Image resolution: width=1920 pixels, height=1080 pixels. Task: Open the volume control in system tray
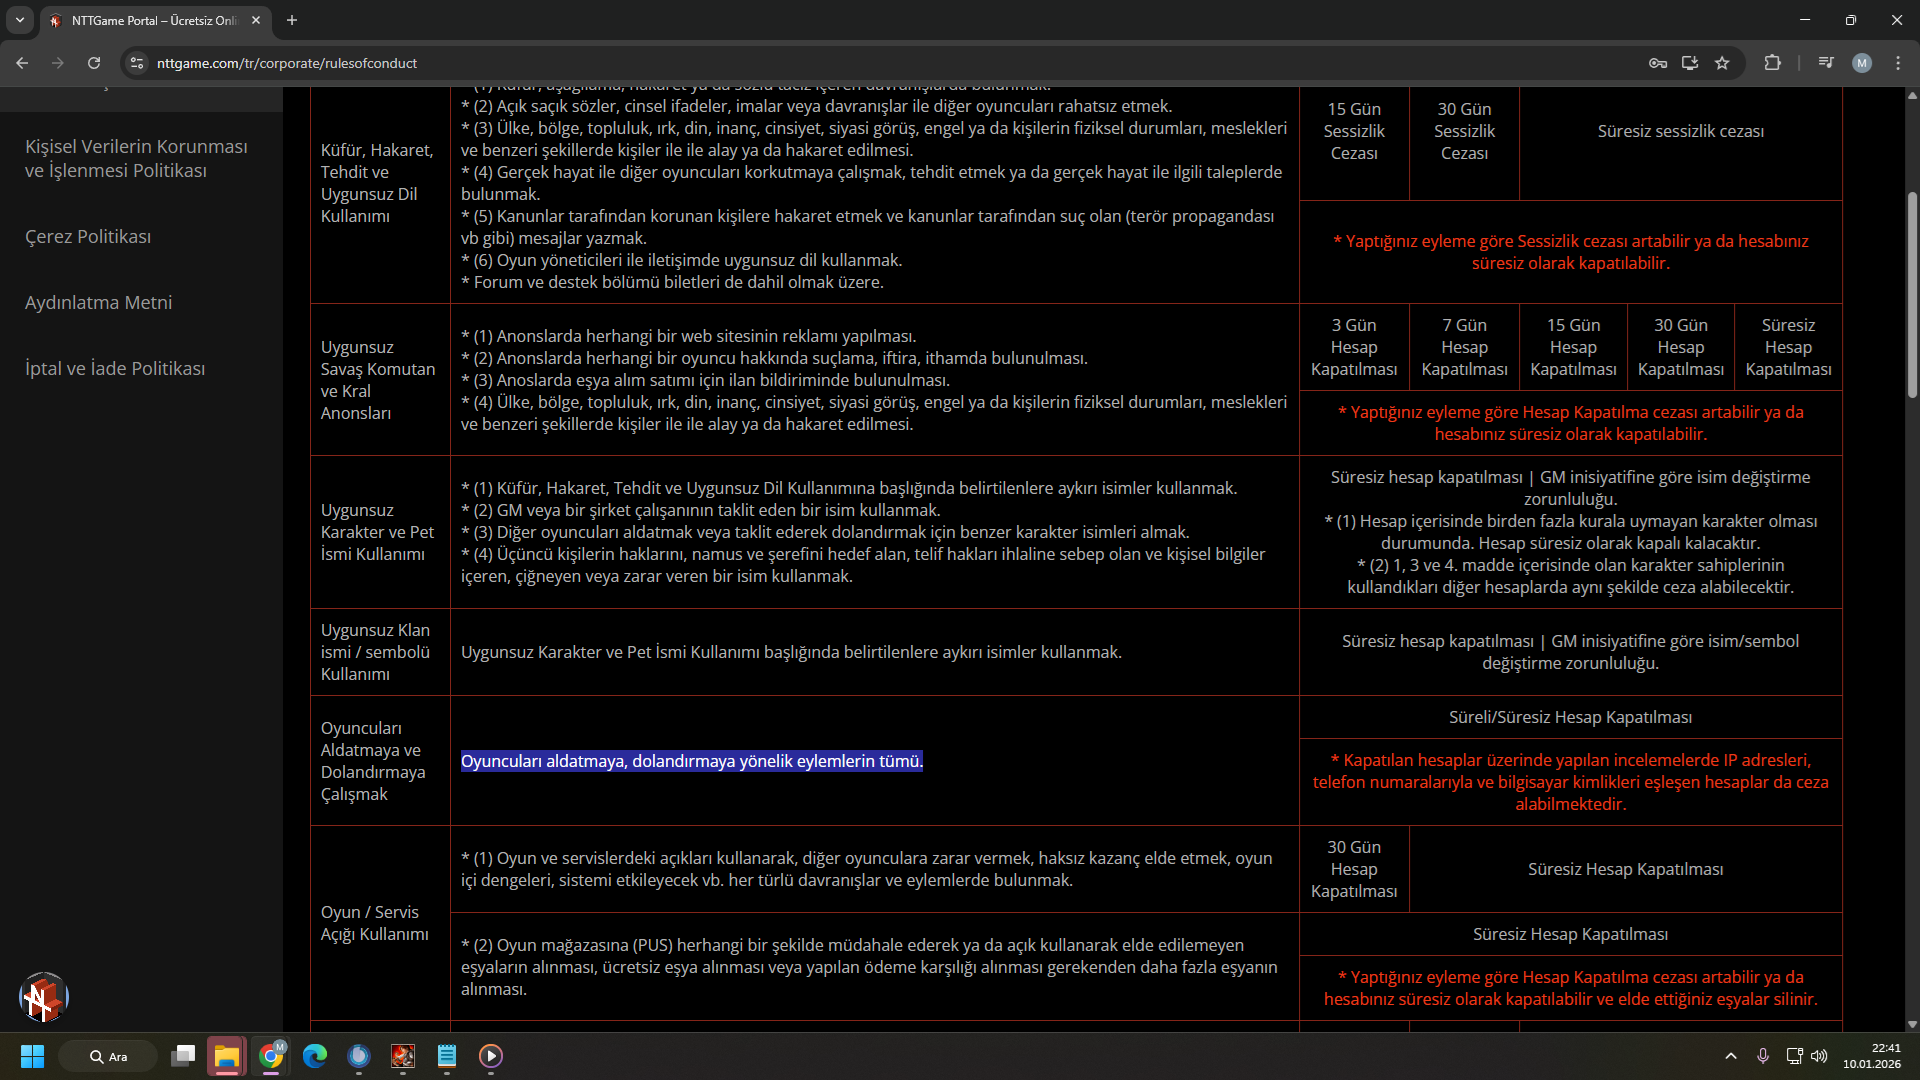coord(1819,1056)
